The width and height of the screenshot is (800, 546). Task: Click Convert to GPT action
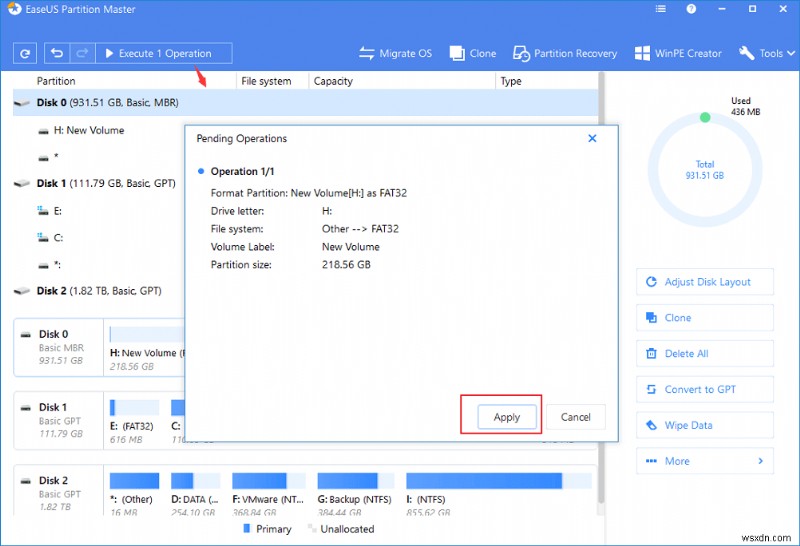(705, 389)
